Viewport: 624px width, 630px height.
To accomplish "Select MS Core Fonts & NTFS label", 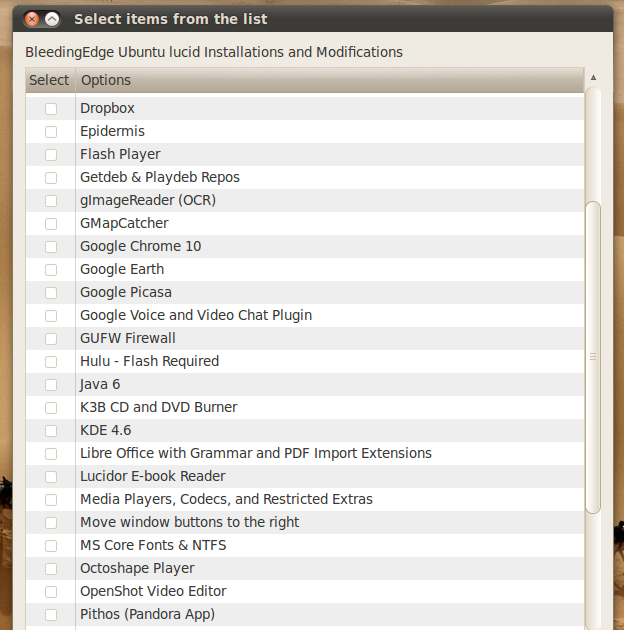I will click(x=153, y=545).
